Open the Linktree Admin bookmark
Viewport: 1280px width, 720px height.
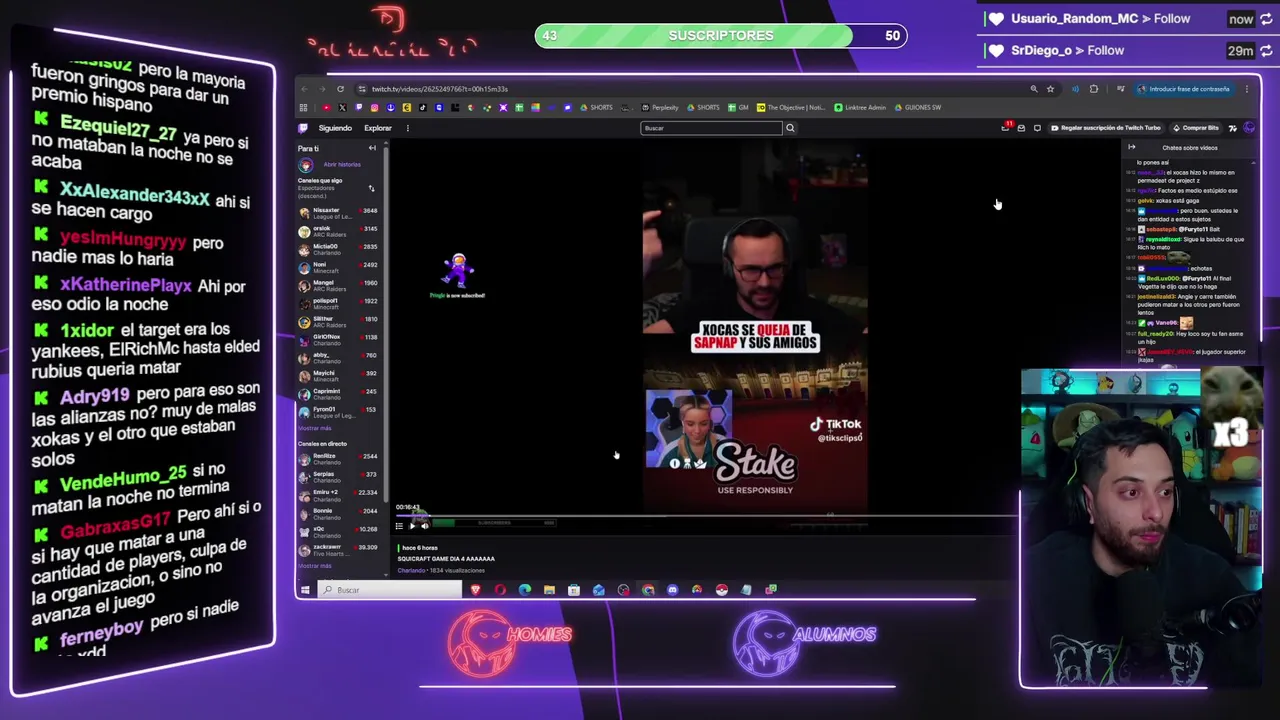coord(860,107)
